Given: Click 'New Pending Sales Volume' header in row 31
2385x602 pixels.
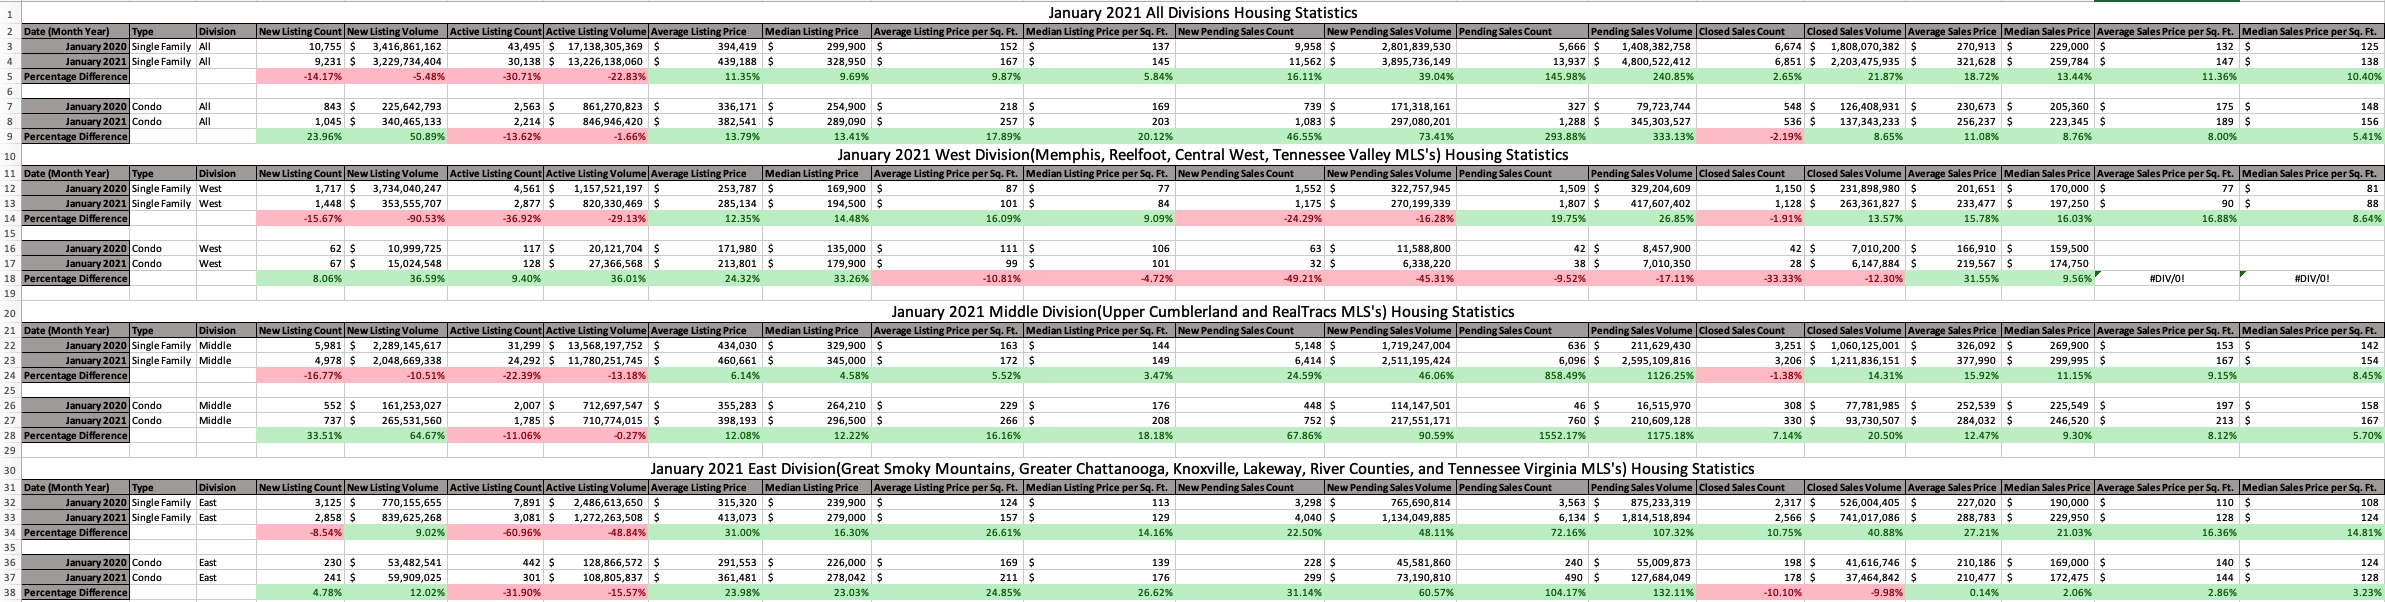Looking at the screenshot, I should click(x=1390, y=488).
